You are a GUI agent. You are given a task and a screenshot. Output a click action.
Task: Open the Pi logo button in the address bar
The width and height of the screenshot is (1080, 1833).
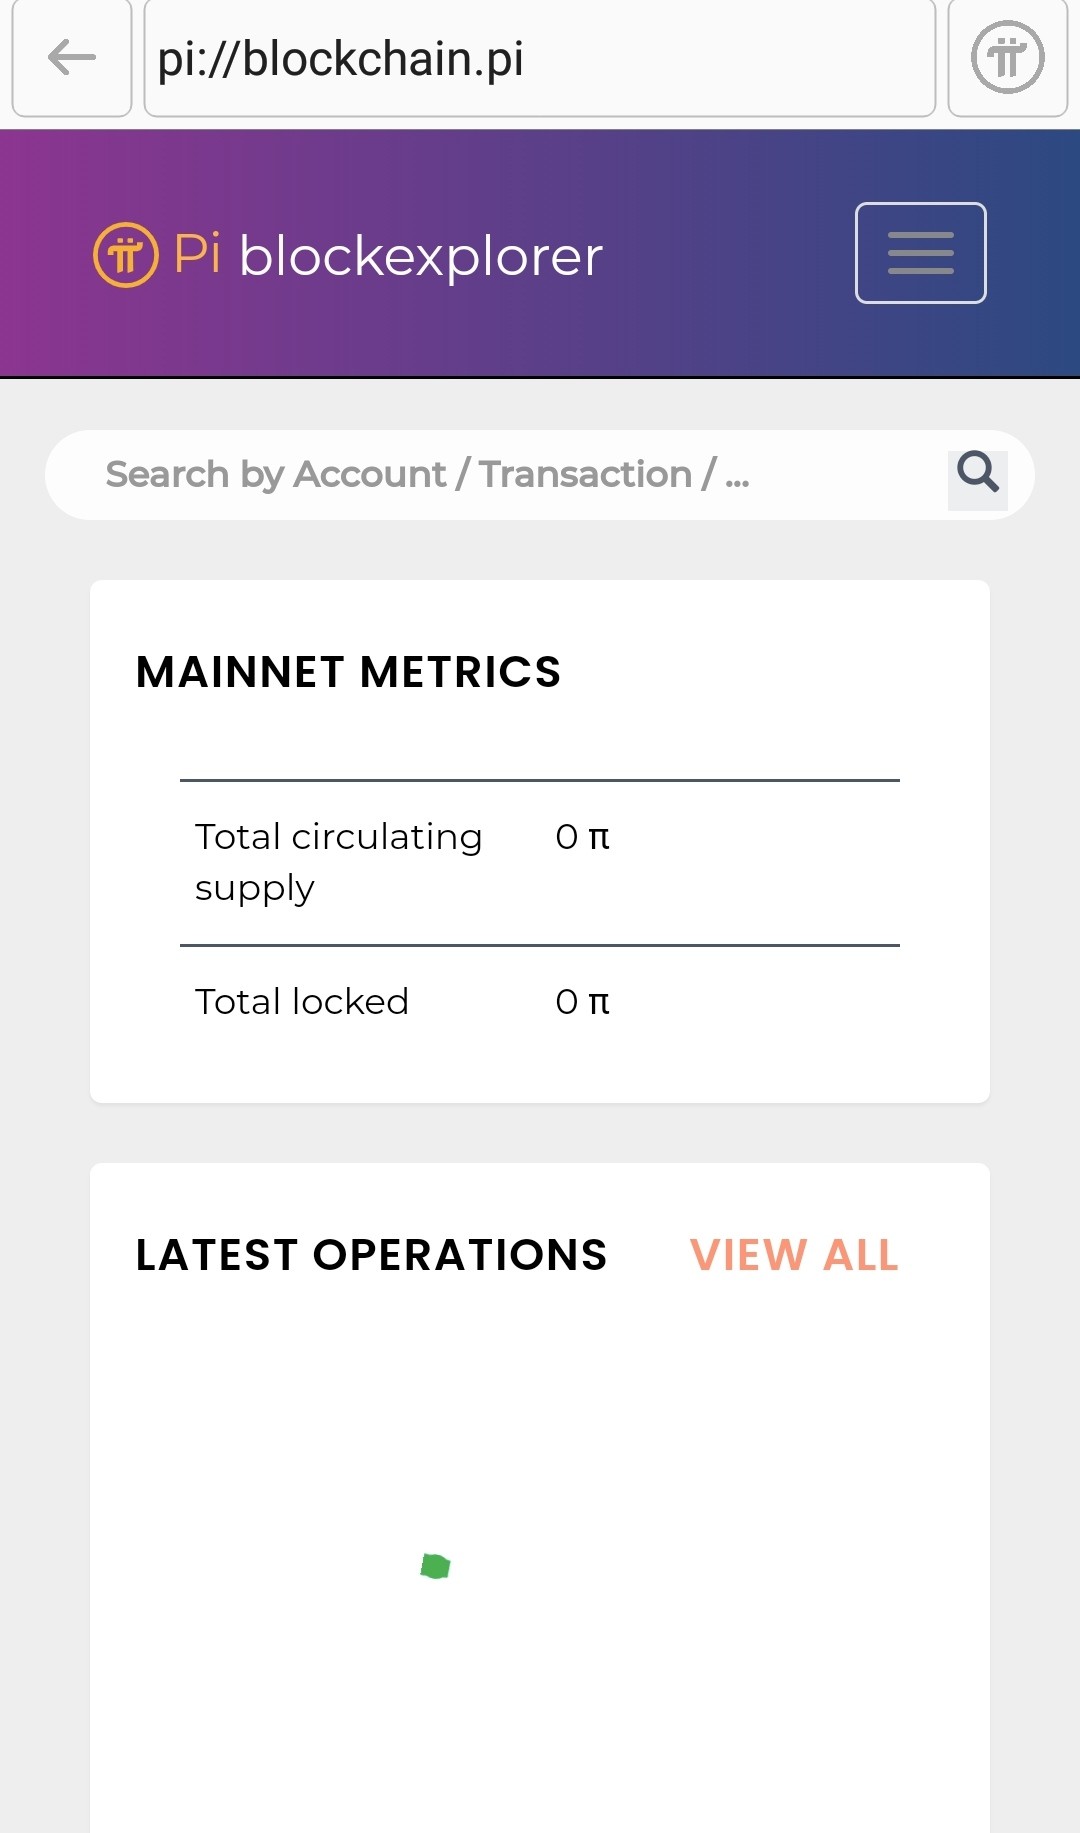point(1008,58)
